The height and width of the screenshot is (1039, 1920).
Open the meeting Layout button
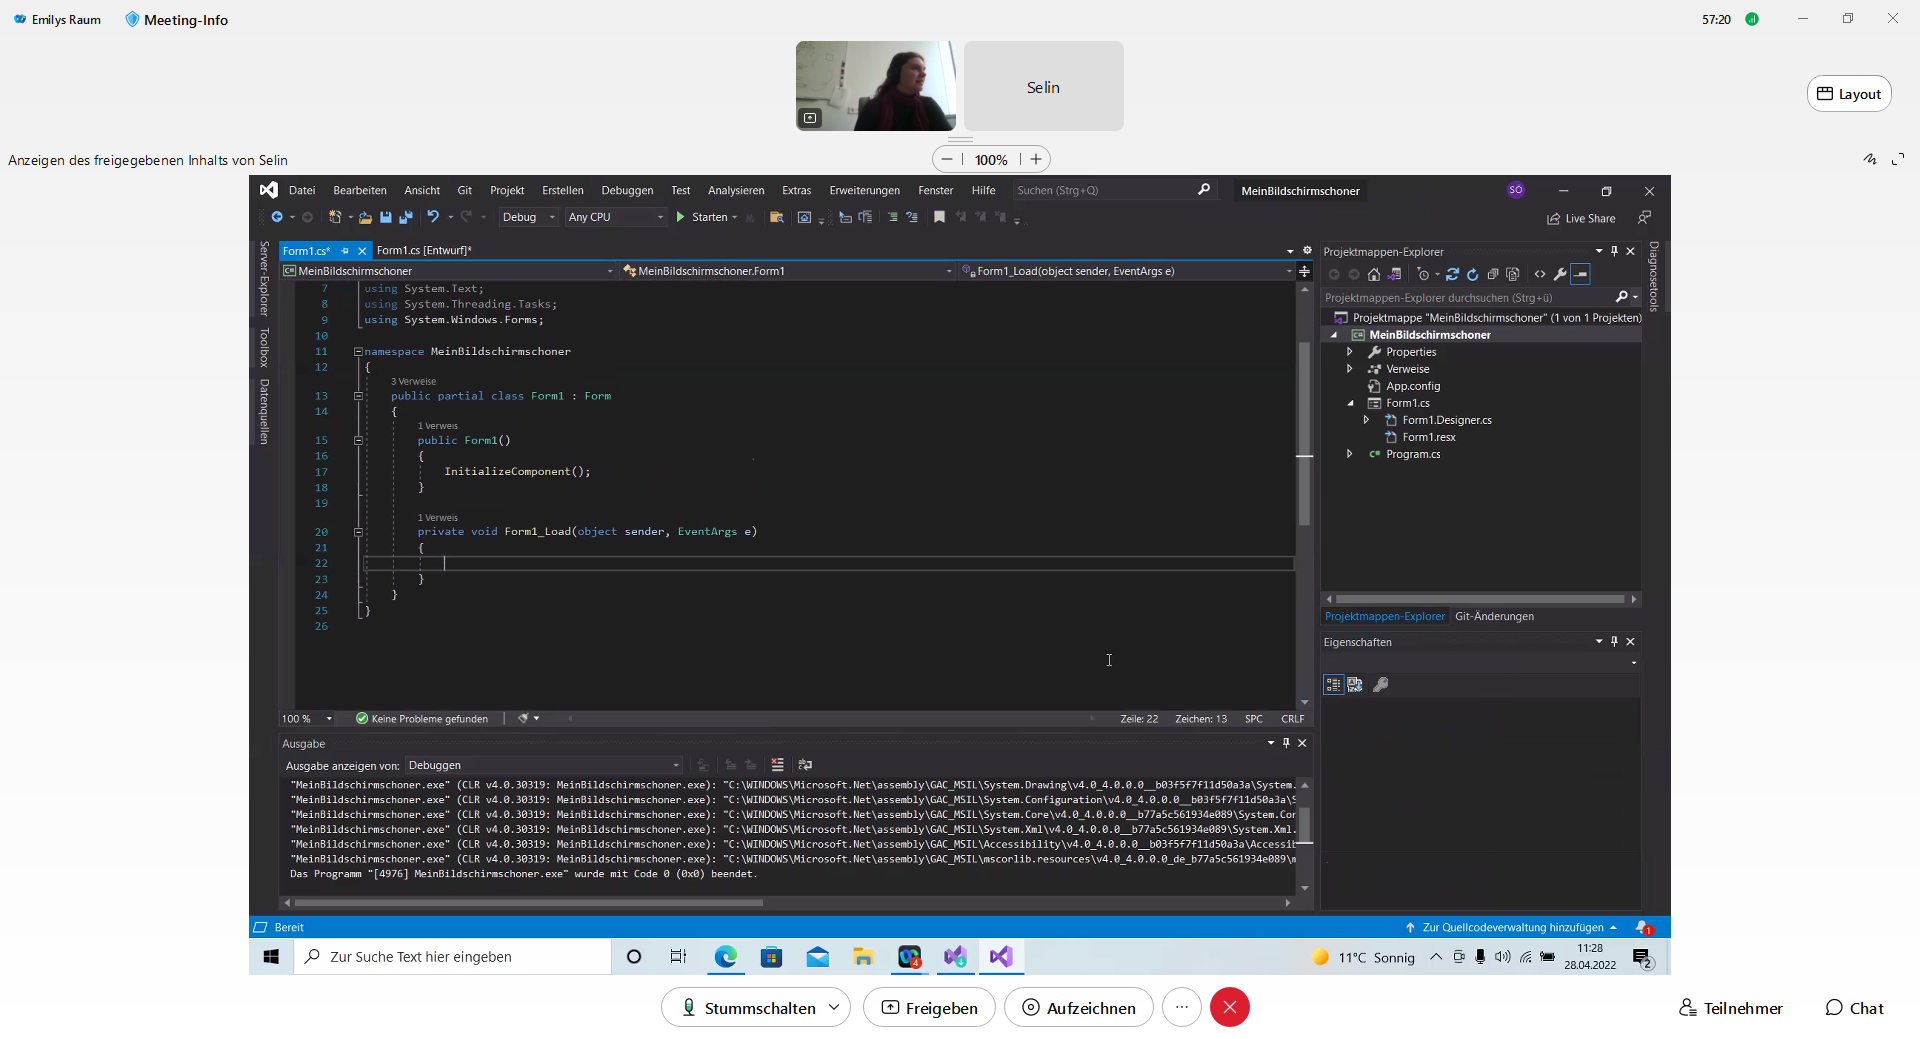pyautogui.click(x=1848, y=94)
